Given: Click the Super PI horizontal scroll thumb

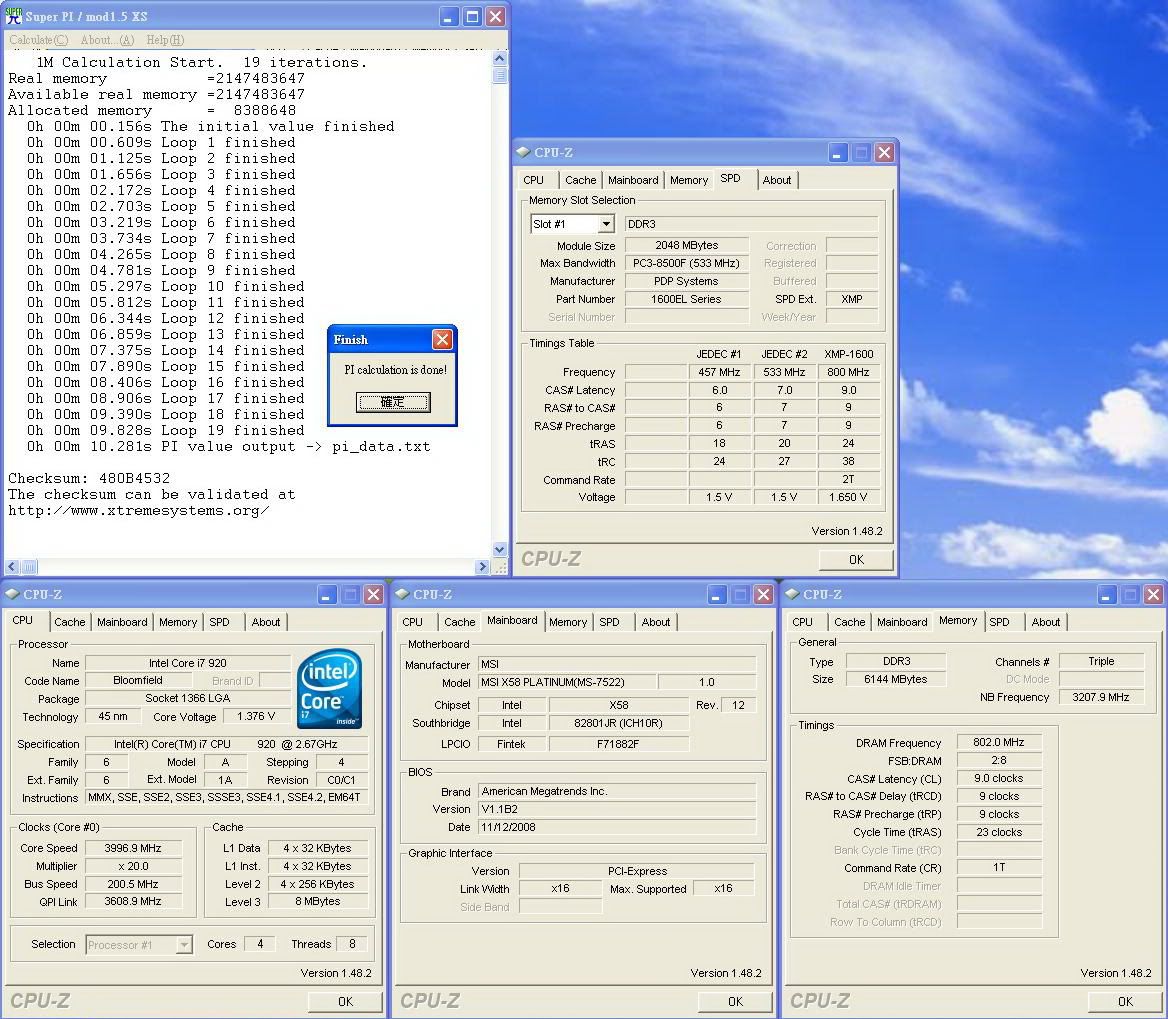Looking at the screenshot, I should coord(29,567).
